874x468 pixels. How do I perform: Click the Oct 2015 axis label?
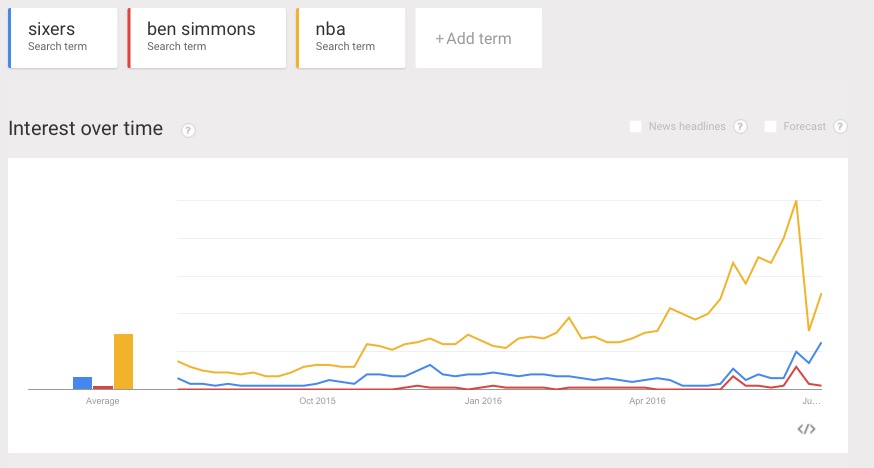point(318,401)
